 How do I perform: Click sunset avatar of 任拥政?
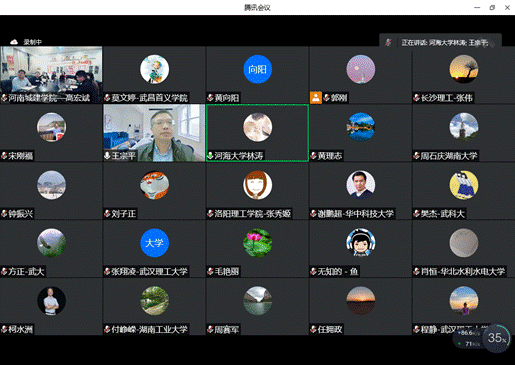coord(361,301)
